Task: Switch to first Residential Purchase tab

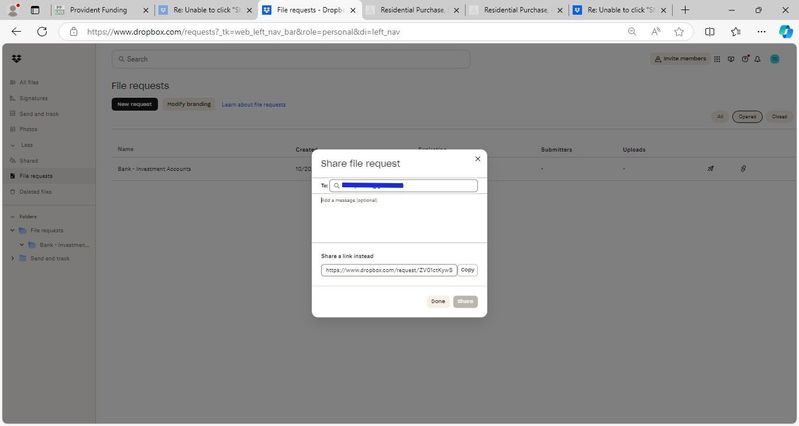Action: (x=412, y=10)
